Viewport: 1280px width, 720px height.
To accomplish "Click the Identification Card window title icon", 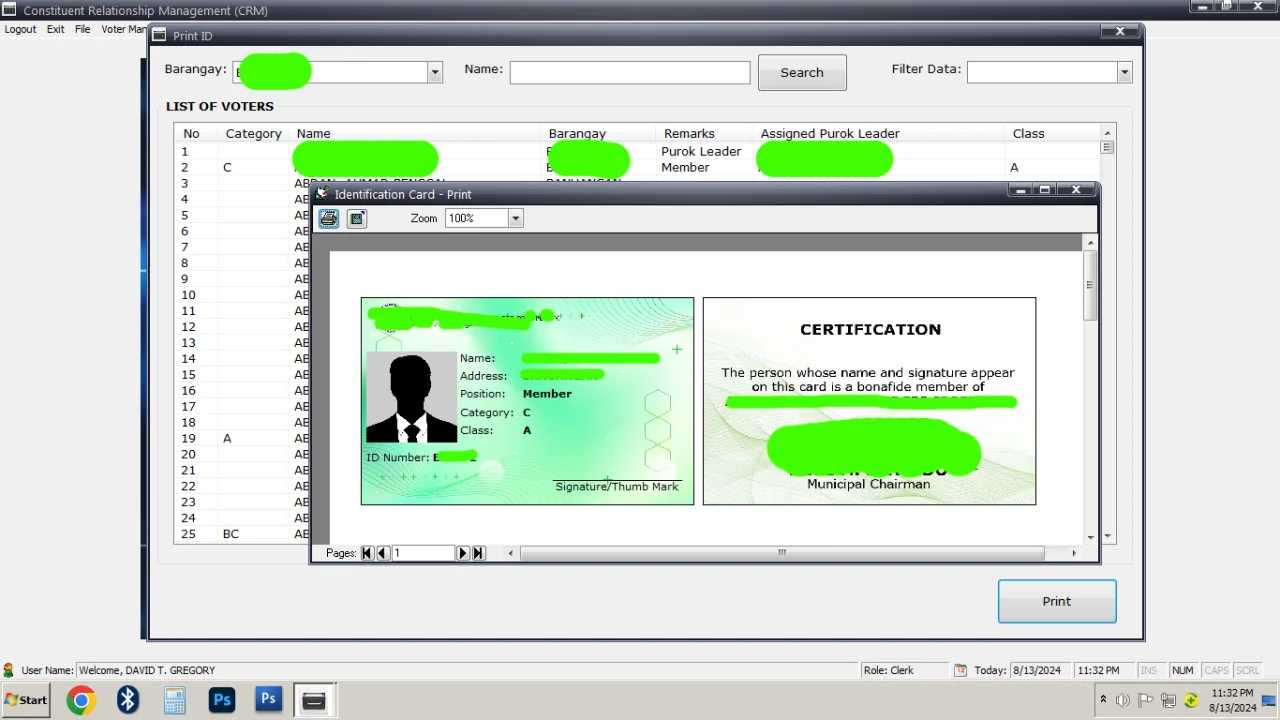I will click(x=322, y=194).
